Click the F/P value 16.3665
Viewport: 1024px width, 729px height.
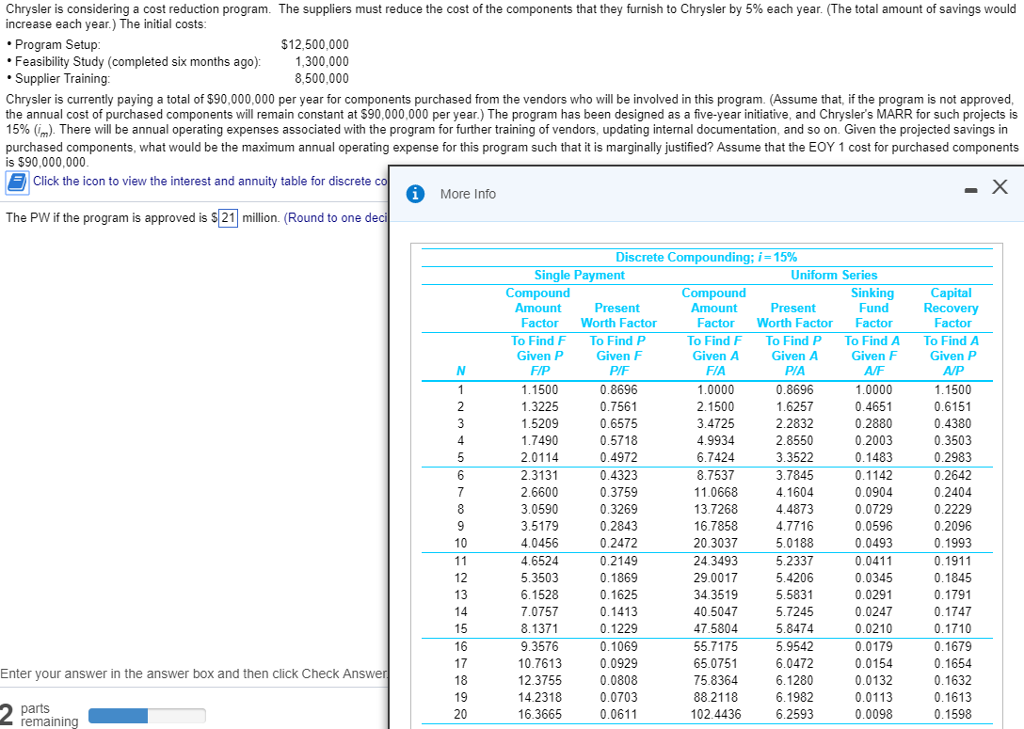point(539,714)
